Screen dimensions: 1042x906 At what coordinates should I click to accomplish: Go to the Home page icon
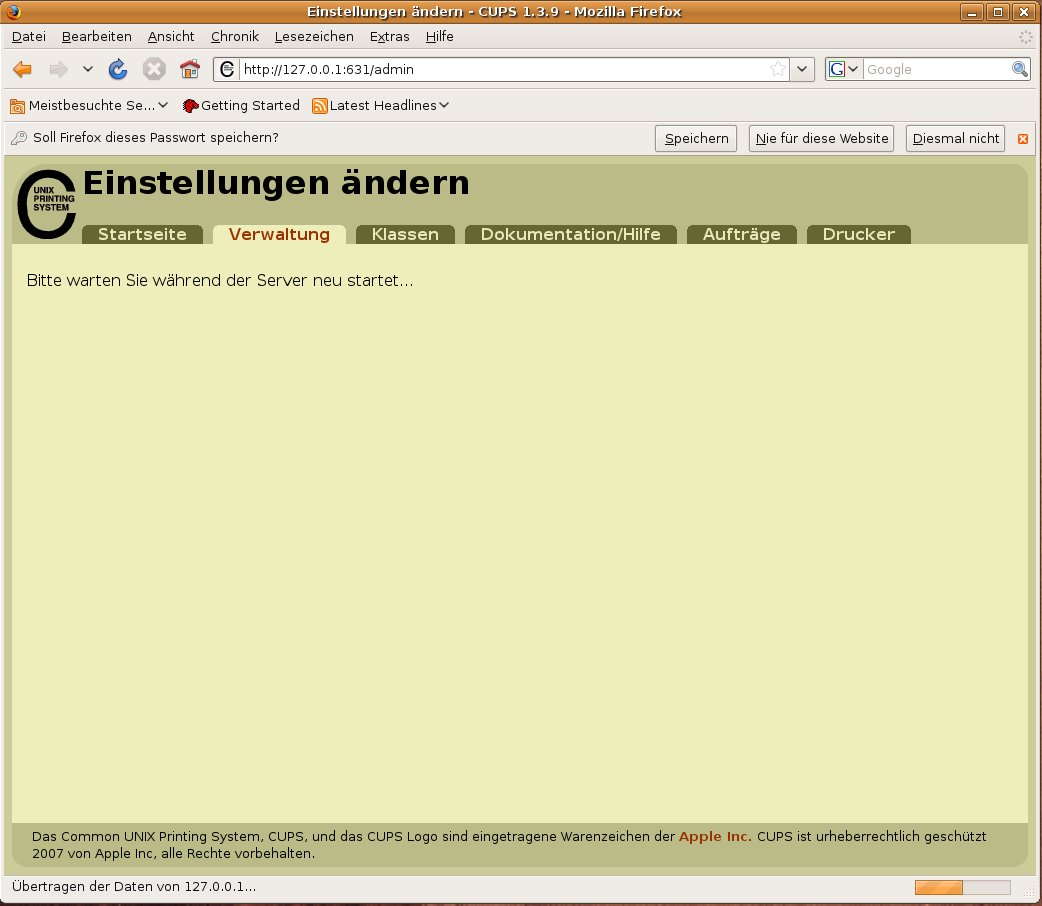(x=190, y=69)
